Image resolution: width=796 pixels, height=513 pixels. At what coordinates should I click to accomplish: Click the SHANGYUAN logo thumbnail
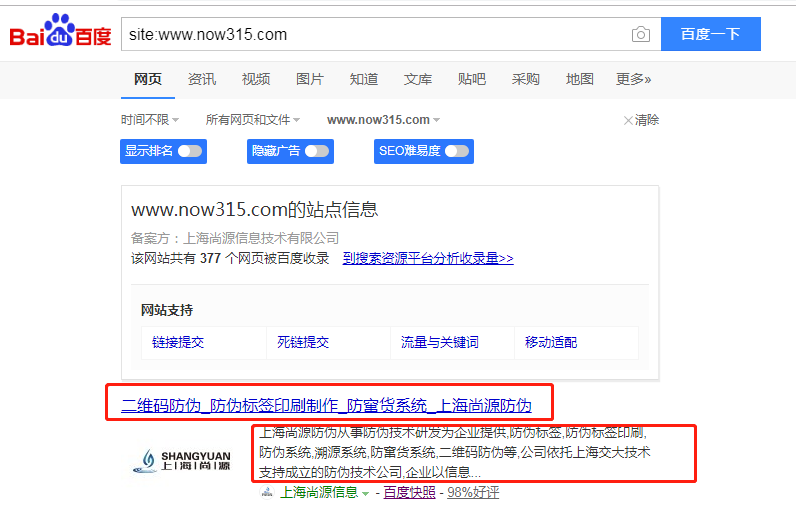click(182, 460)
